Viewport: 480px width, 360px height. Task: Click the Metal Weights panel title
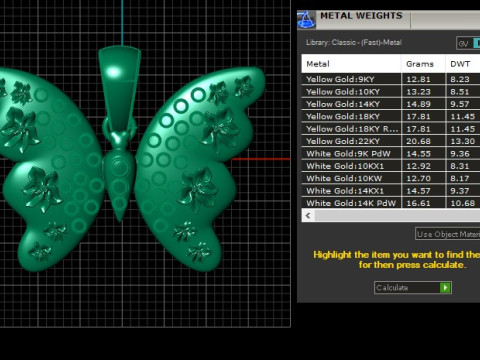point(361,16)
